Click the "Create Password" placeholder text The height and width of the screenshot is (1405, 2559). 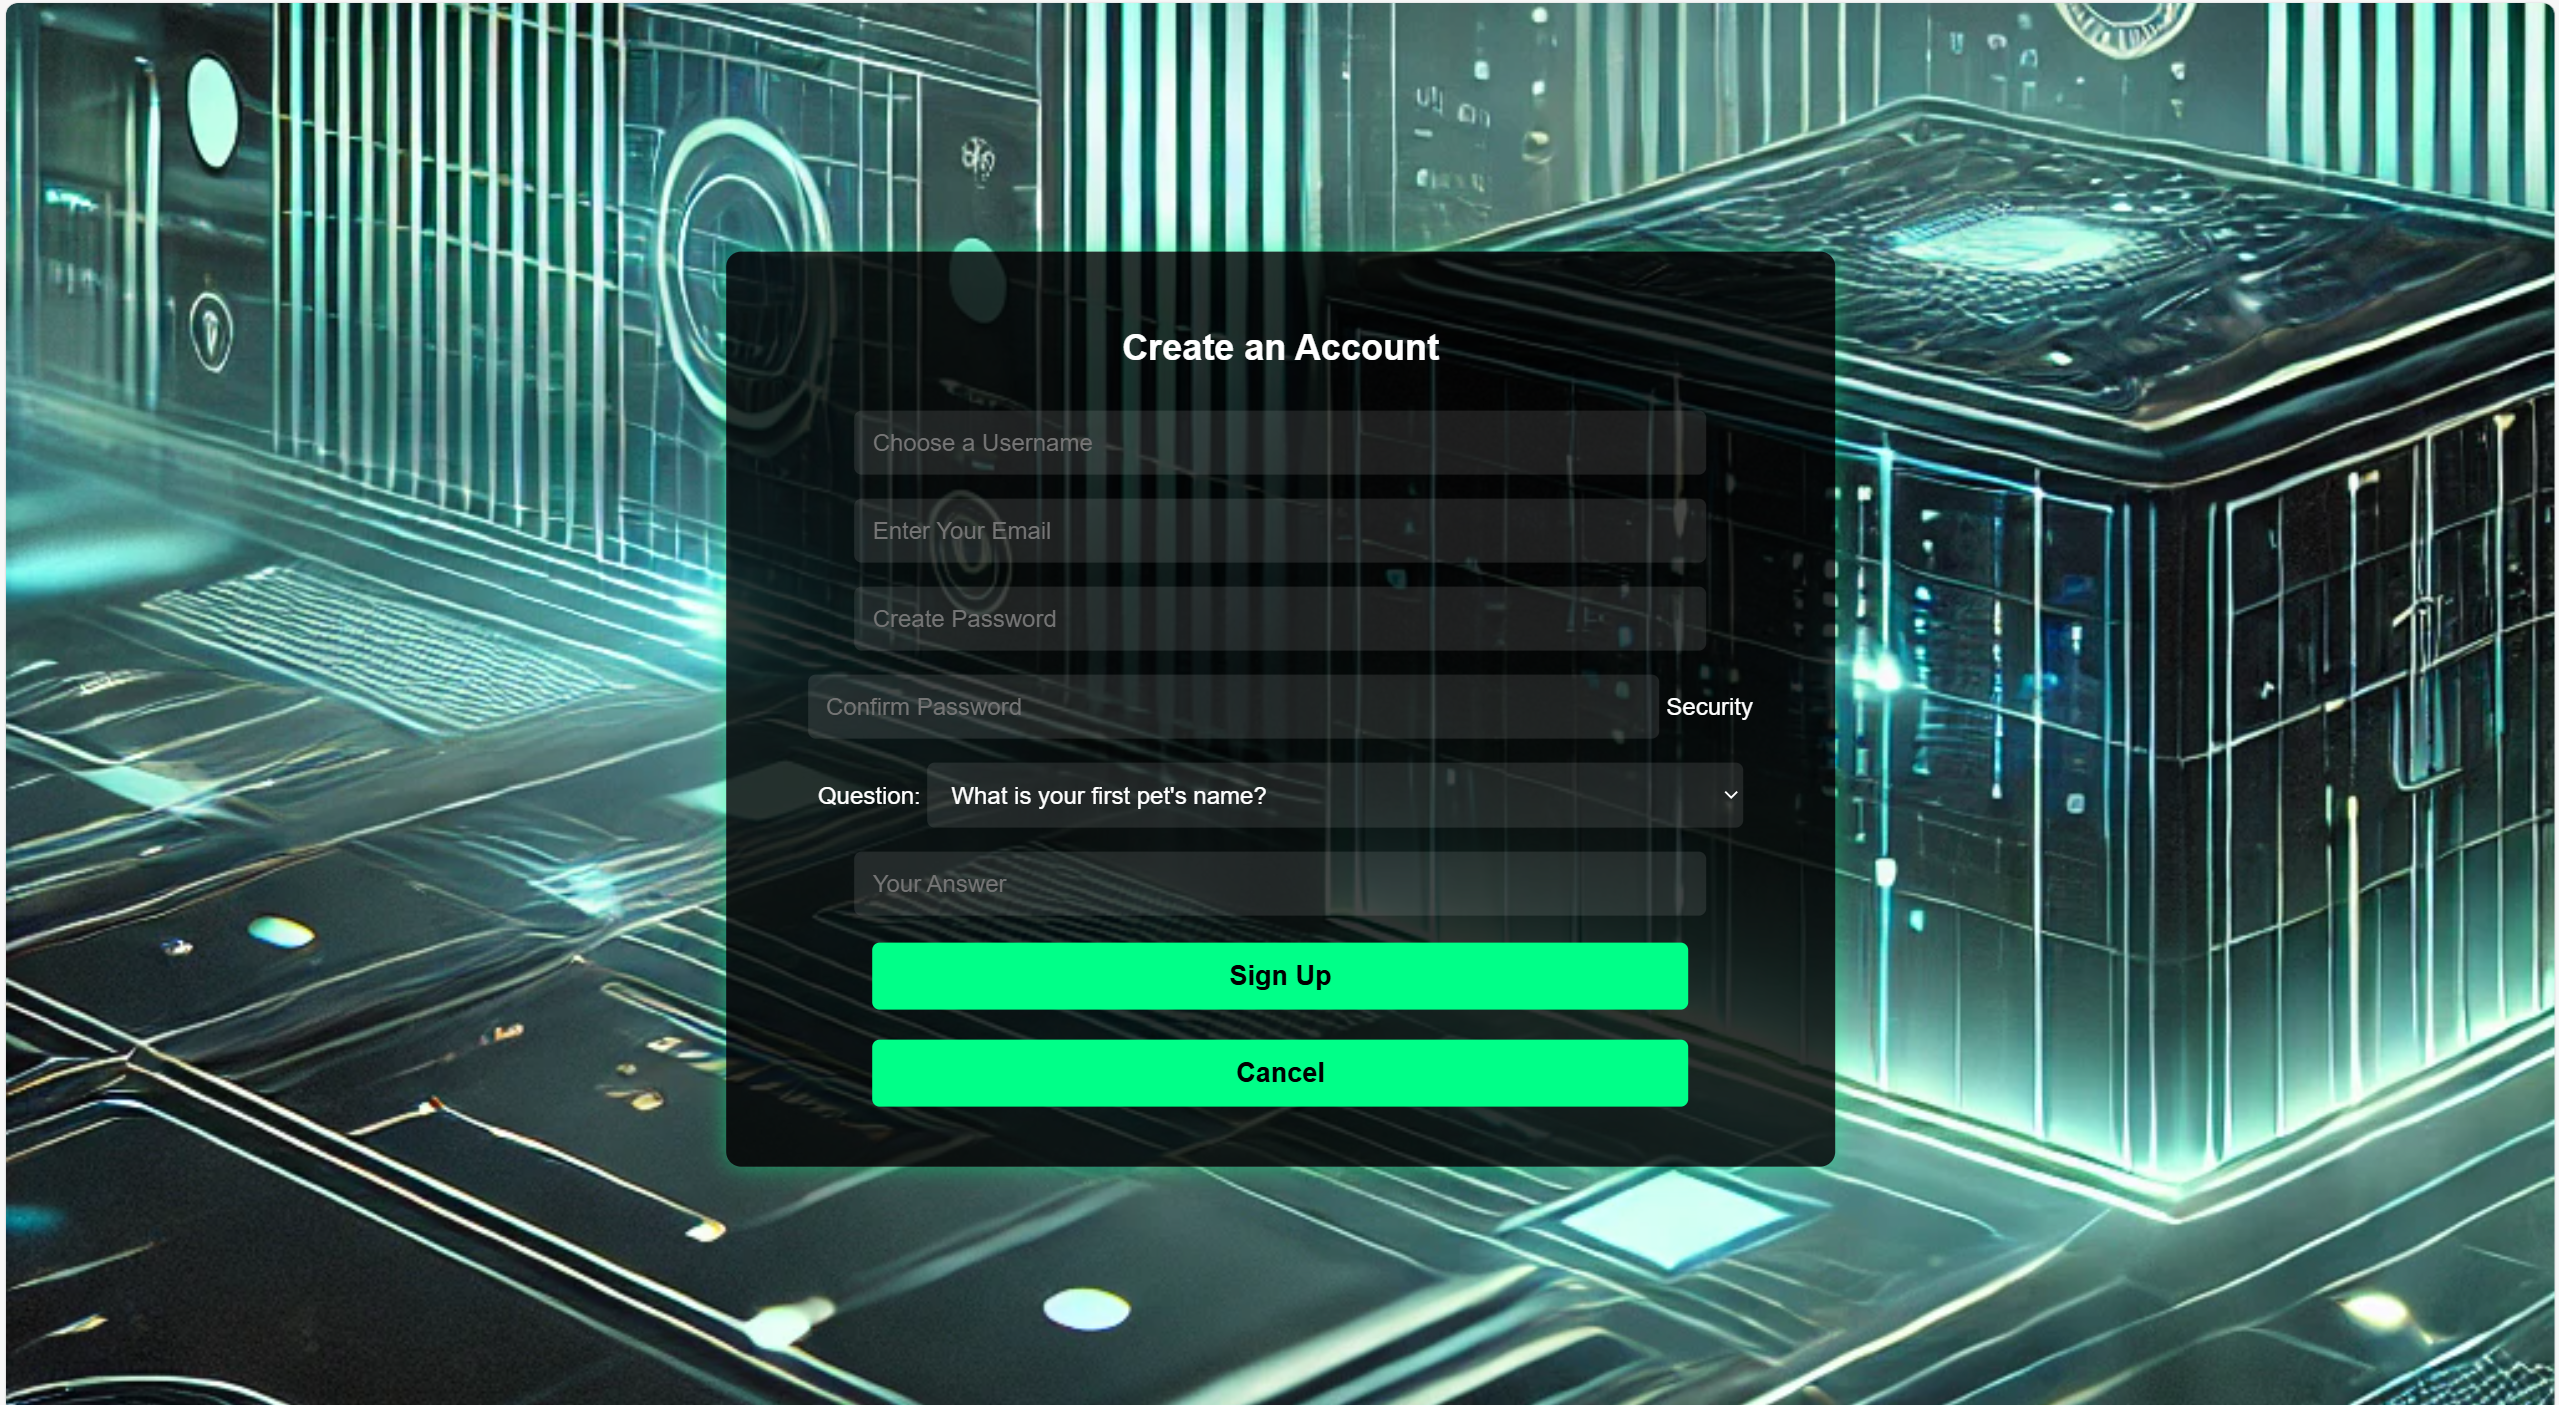point(963,619)
